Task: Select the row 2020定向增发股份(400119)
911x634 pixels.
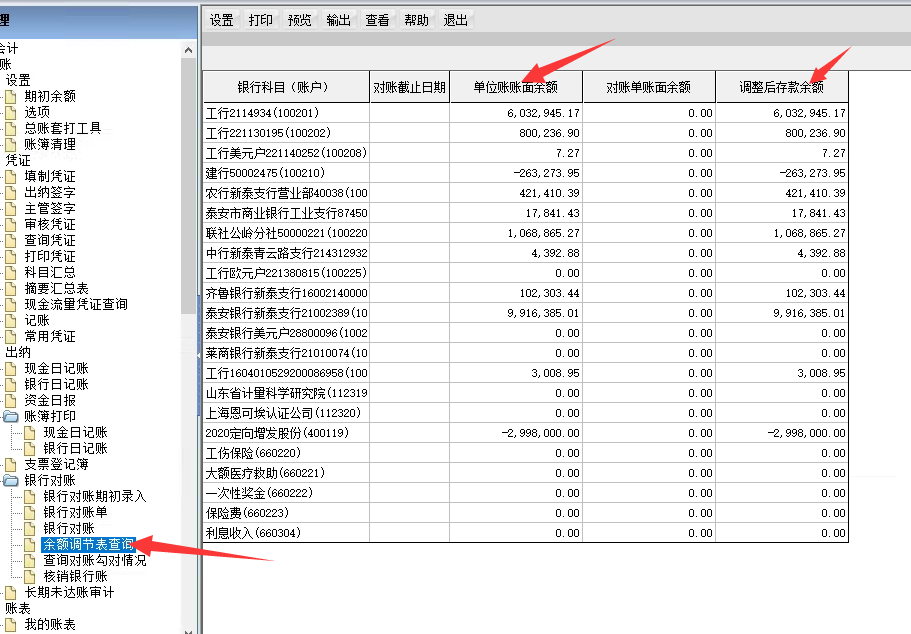Action: click(526, 433)
